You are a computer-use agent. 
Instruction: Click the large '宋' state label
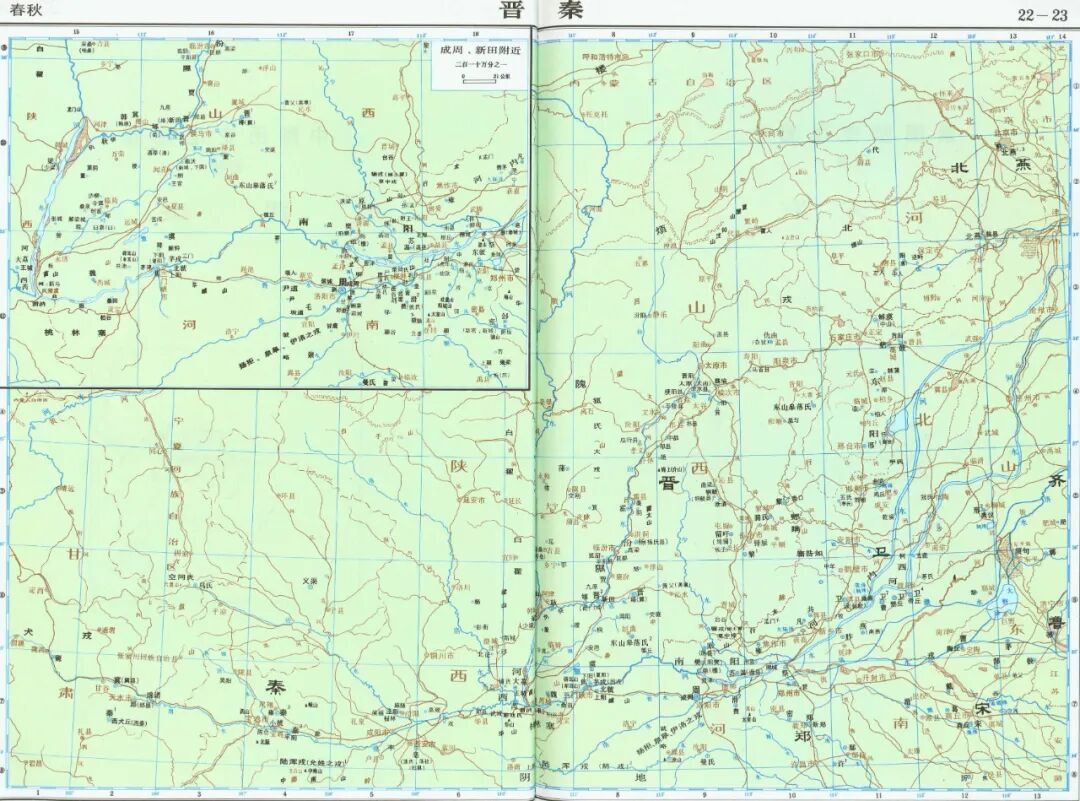tap(983, 707)
